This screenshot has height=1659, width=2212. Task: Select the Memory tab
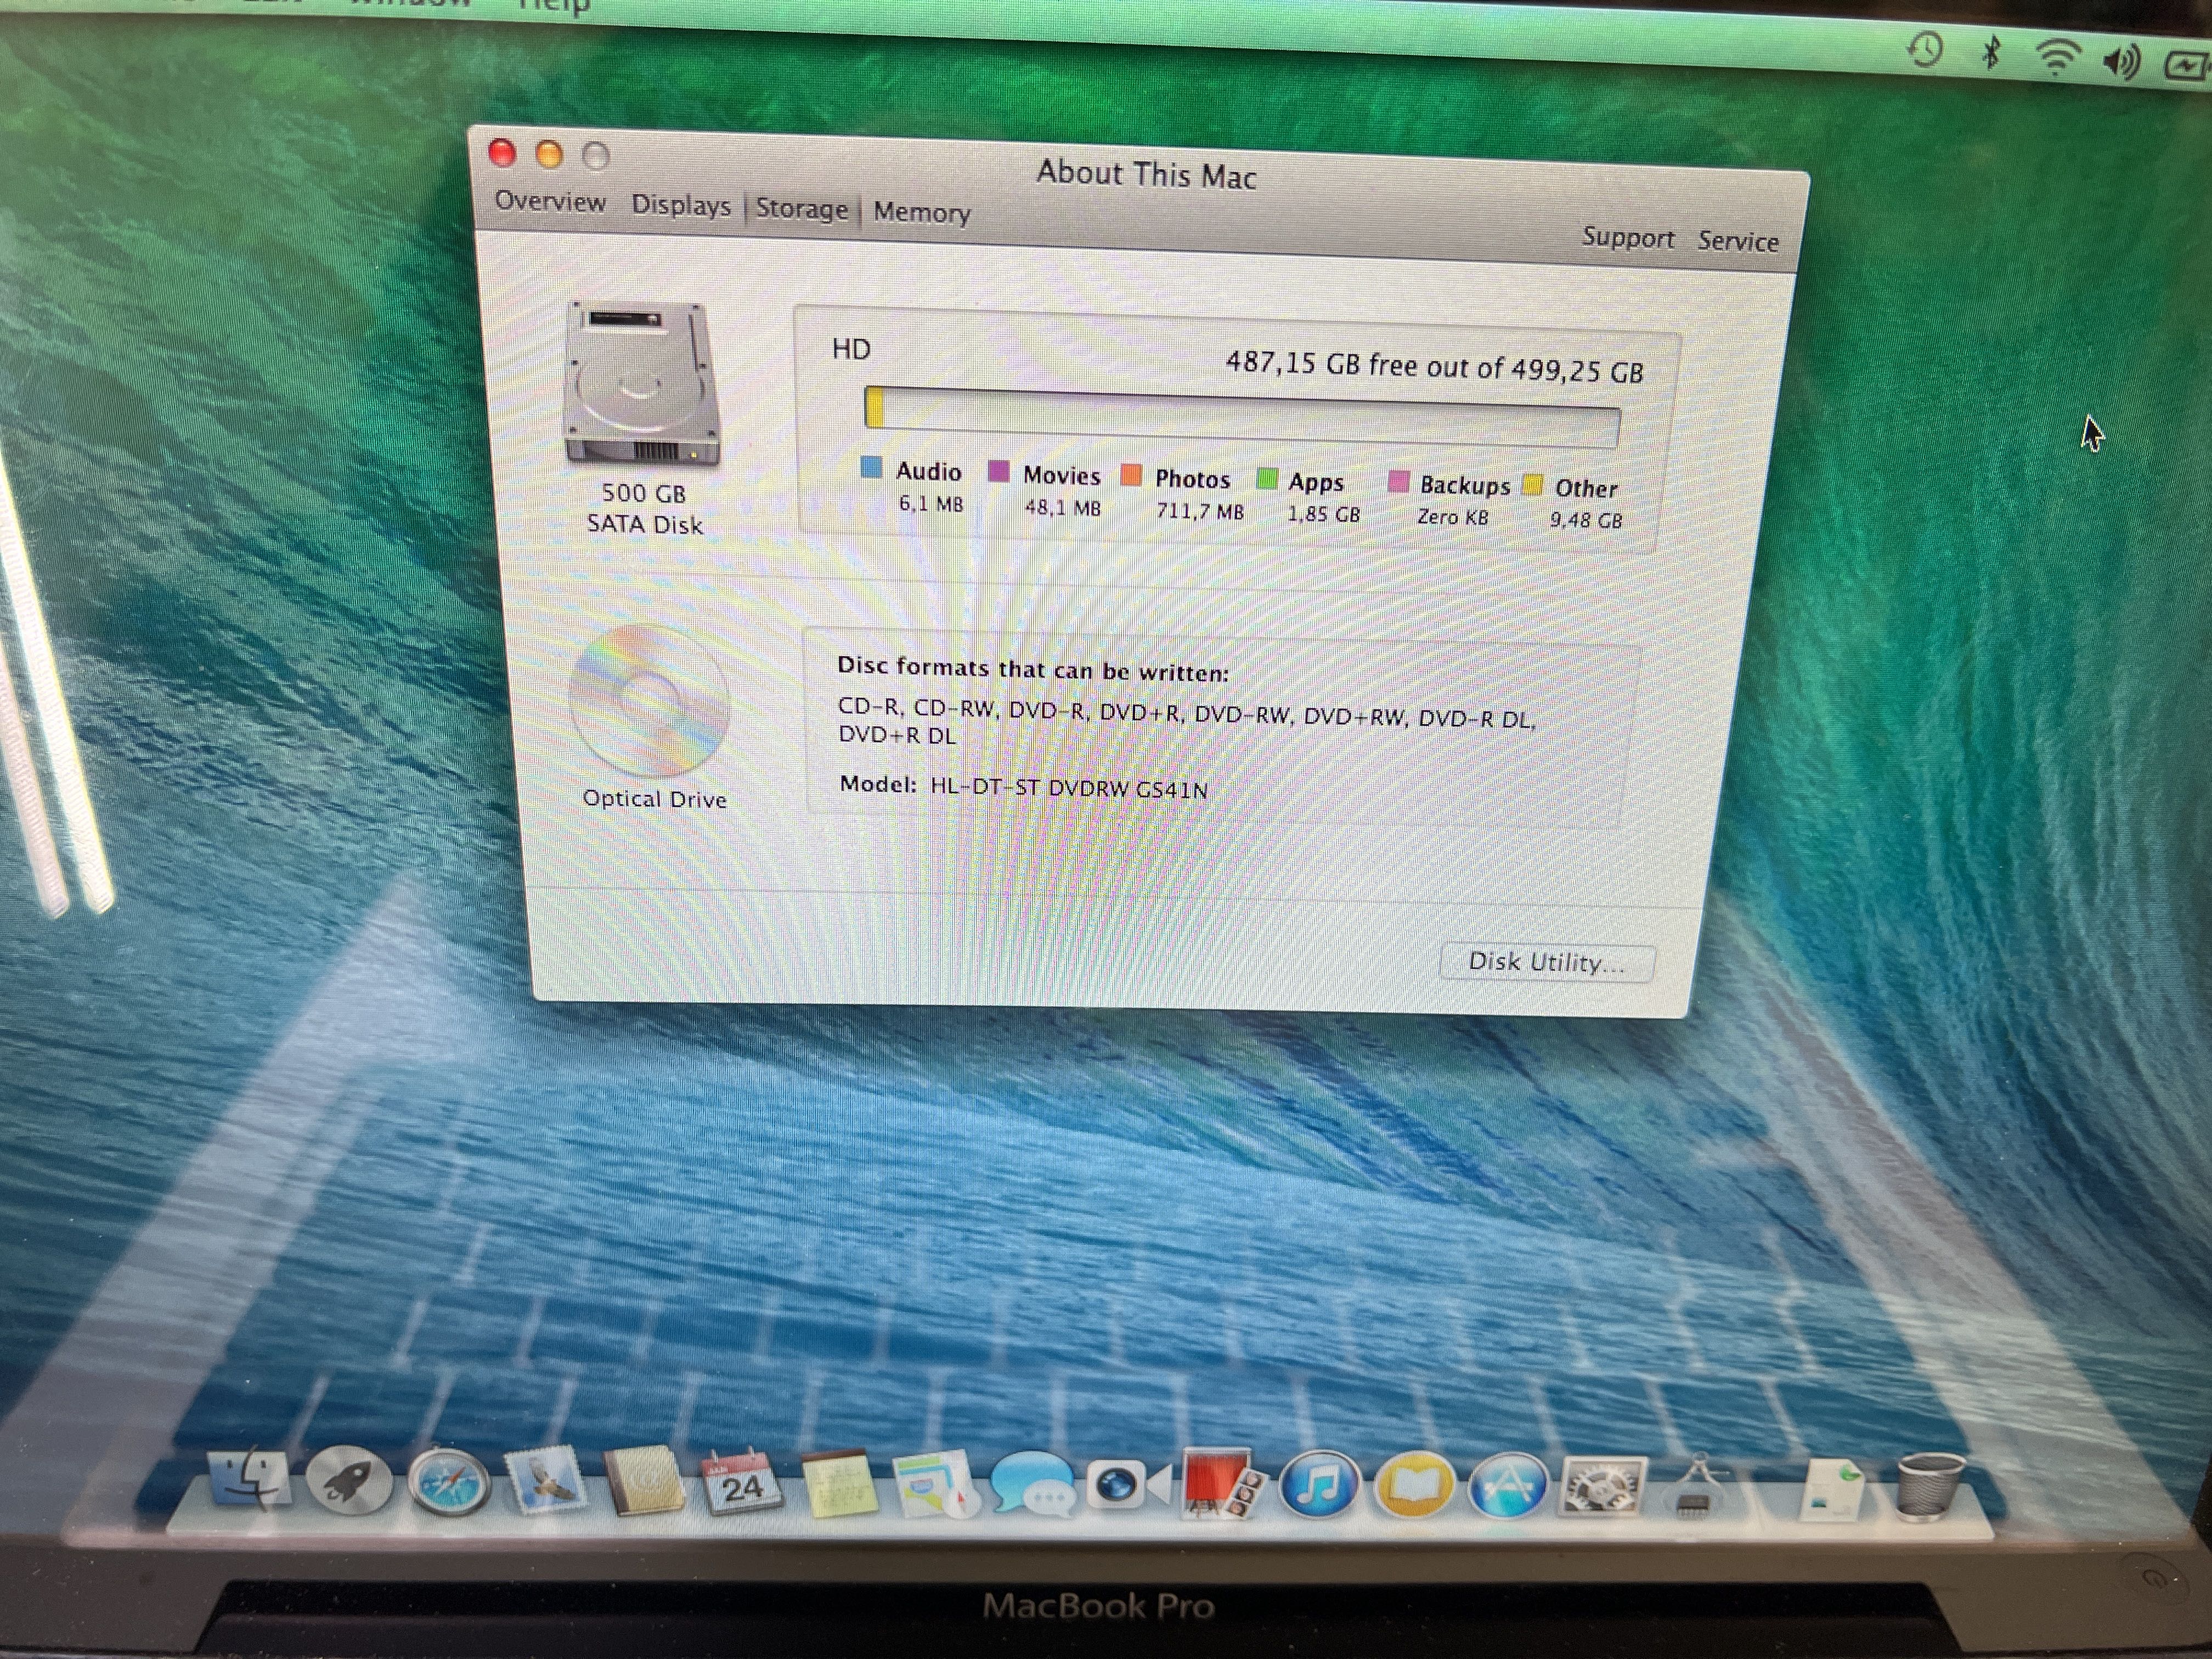pos(921,212)
